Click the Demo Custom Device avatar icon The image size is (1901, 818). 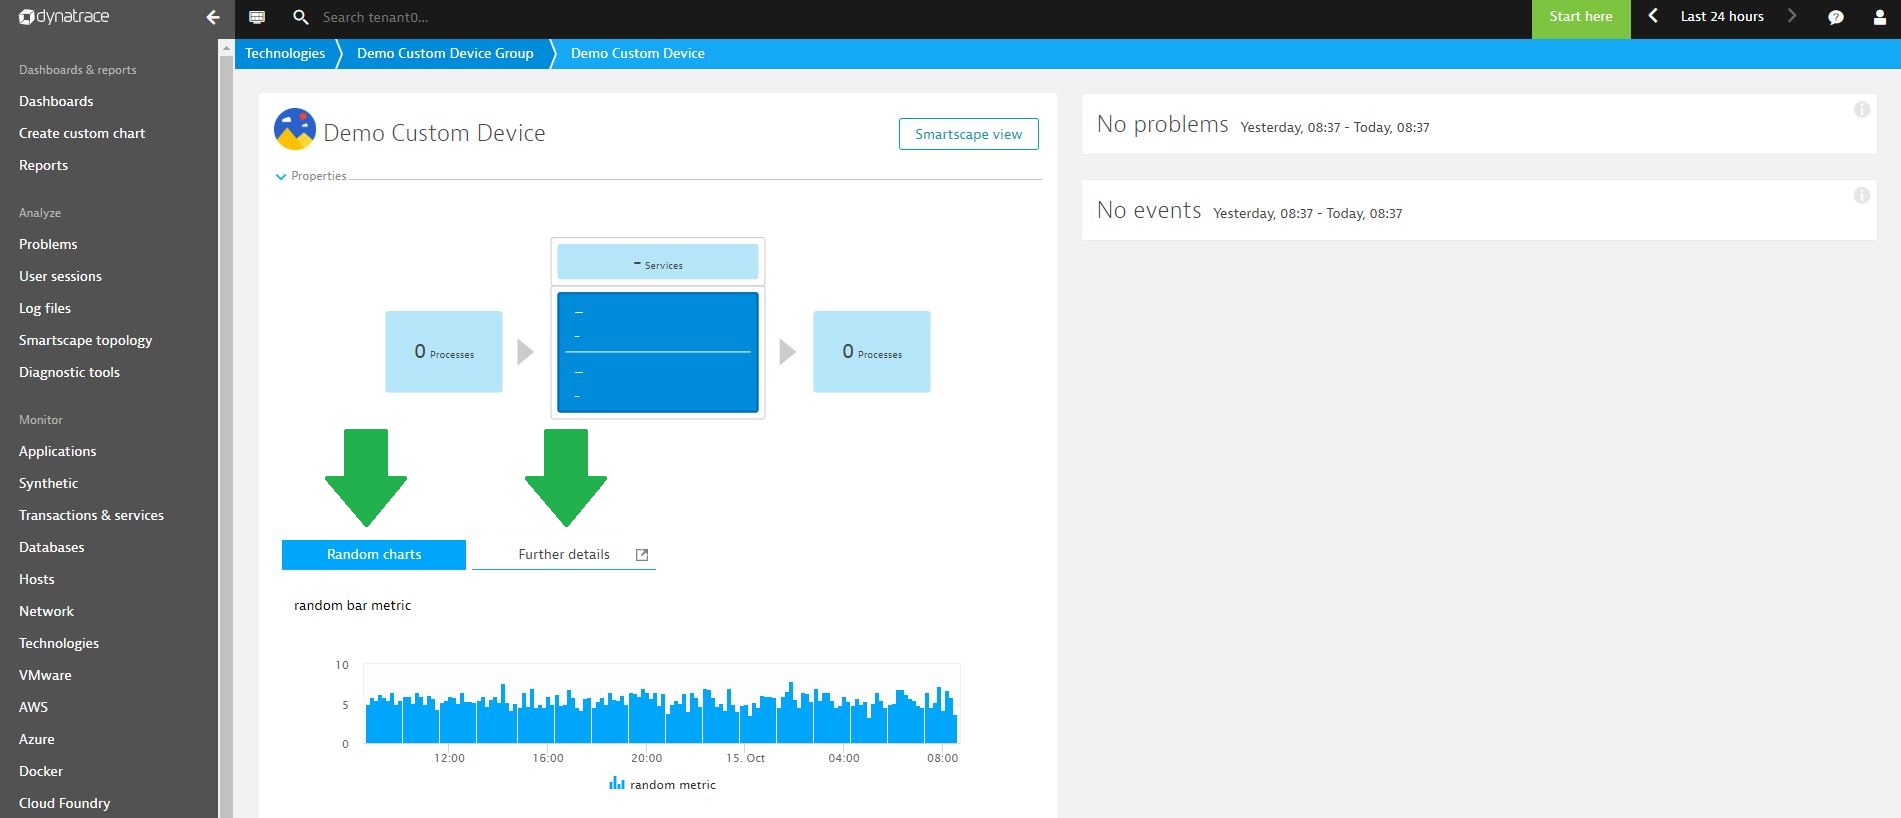(x=295, y=129)
